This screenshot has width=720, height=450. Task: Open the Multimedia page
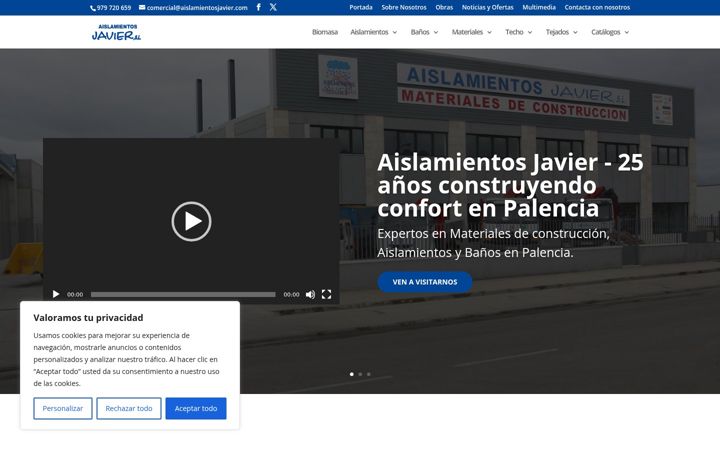pyautogui.click(x=539, y=7)
